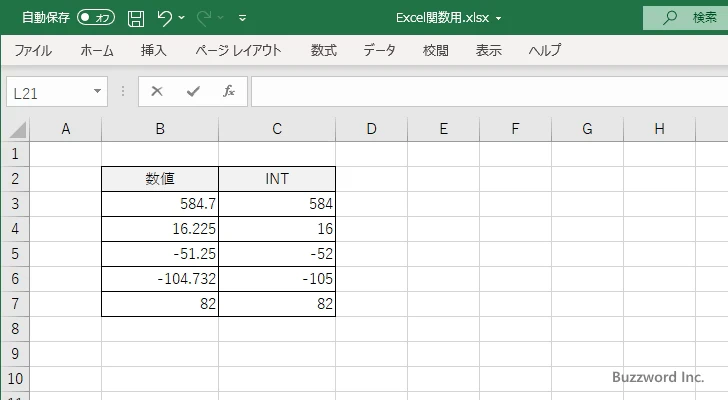The height and width of the screenshot is (400, 728).
Task: Select cell containing 584 in INT column
Action: 277,204
